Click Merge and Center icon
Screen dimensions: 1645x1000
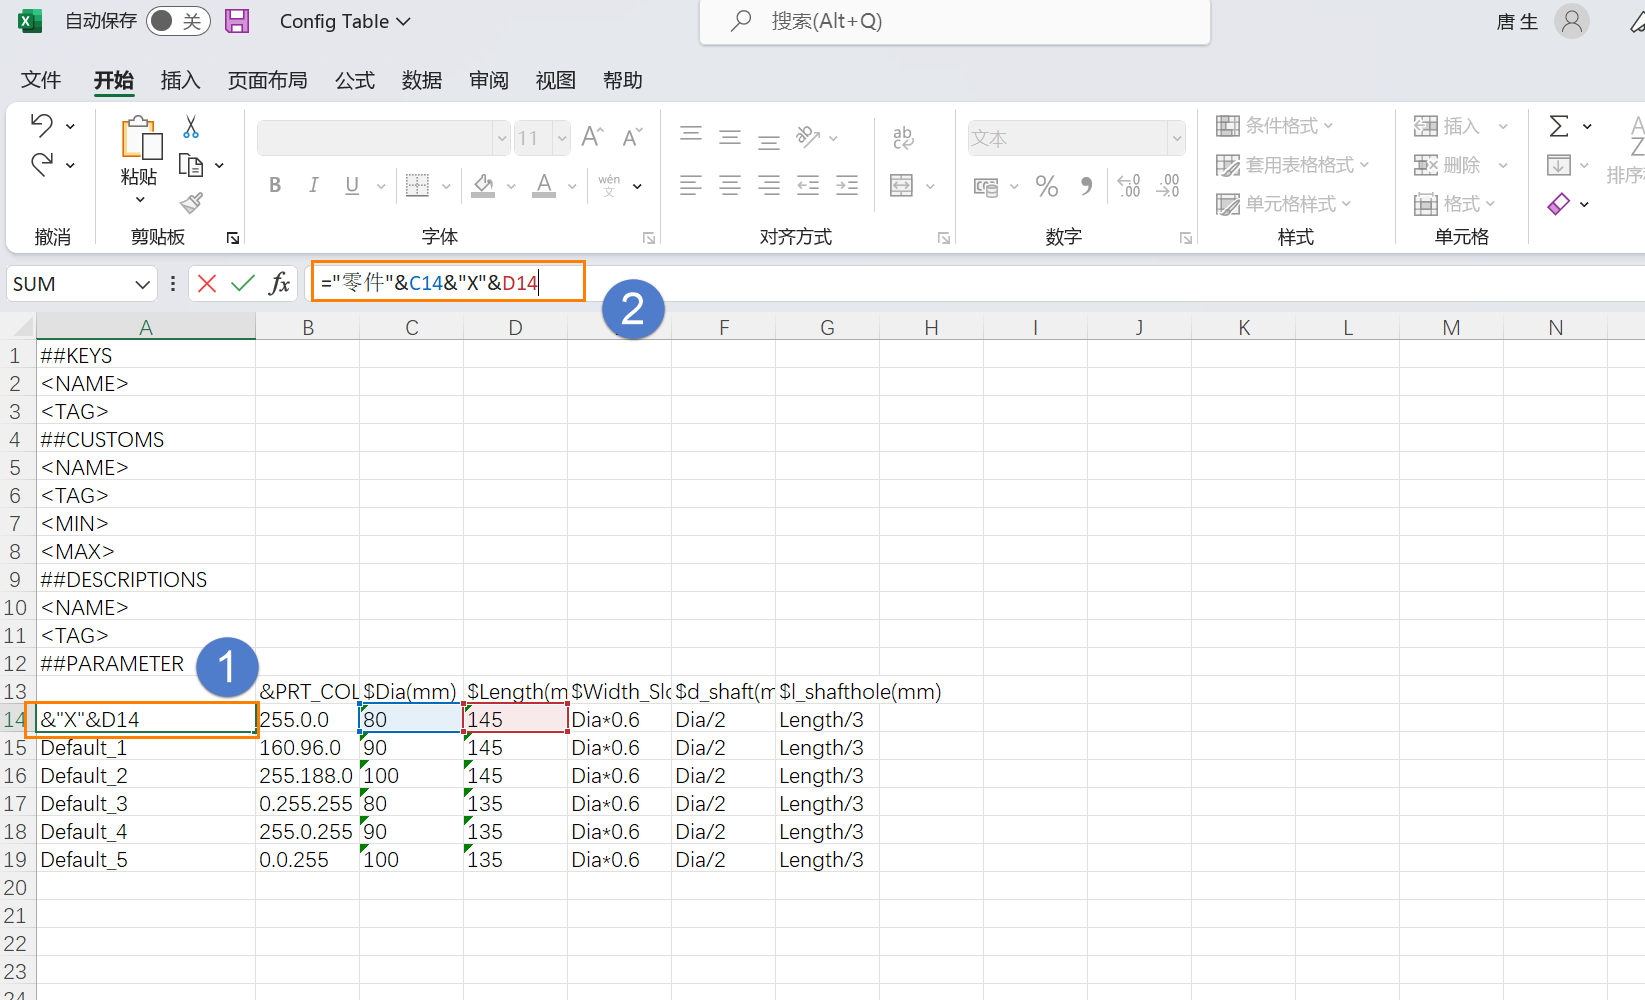point(902,185)
